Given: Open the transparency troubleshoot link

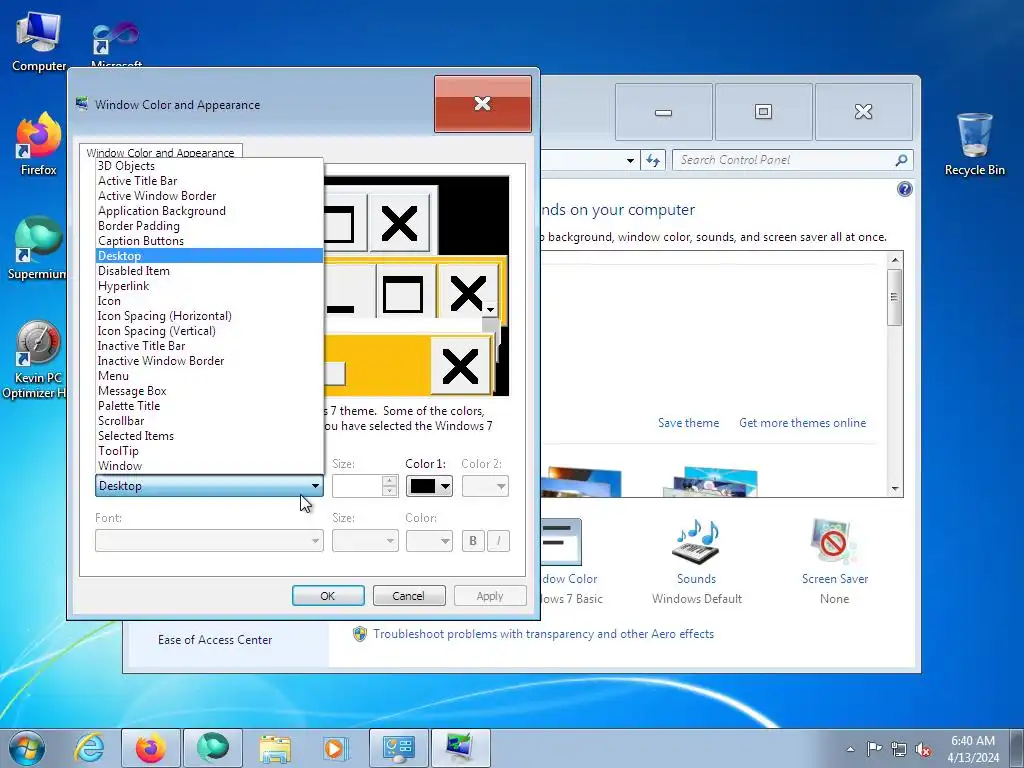Looking at the screenshot, I should (x=543, y=633).
